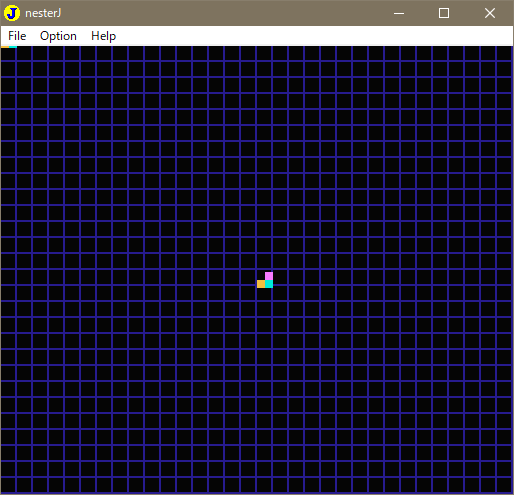
Task: Open the Option menu
Action: pos(58,36)
